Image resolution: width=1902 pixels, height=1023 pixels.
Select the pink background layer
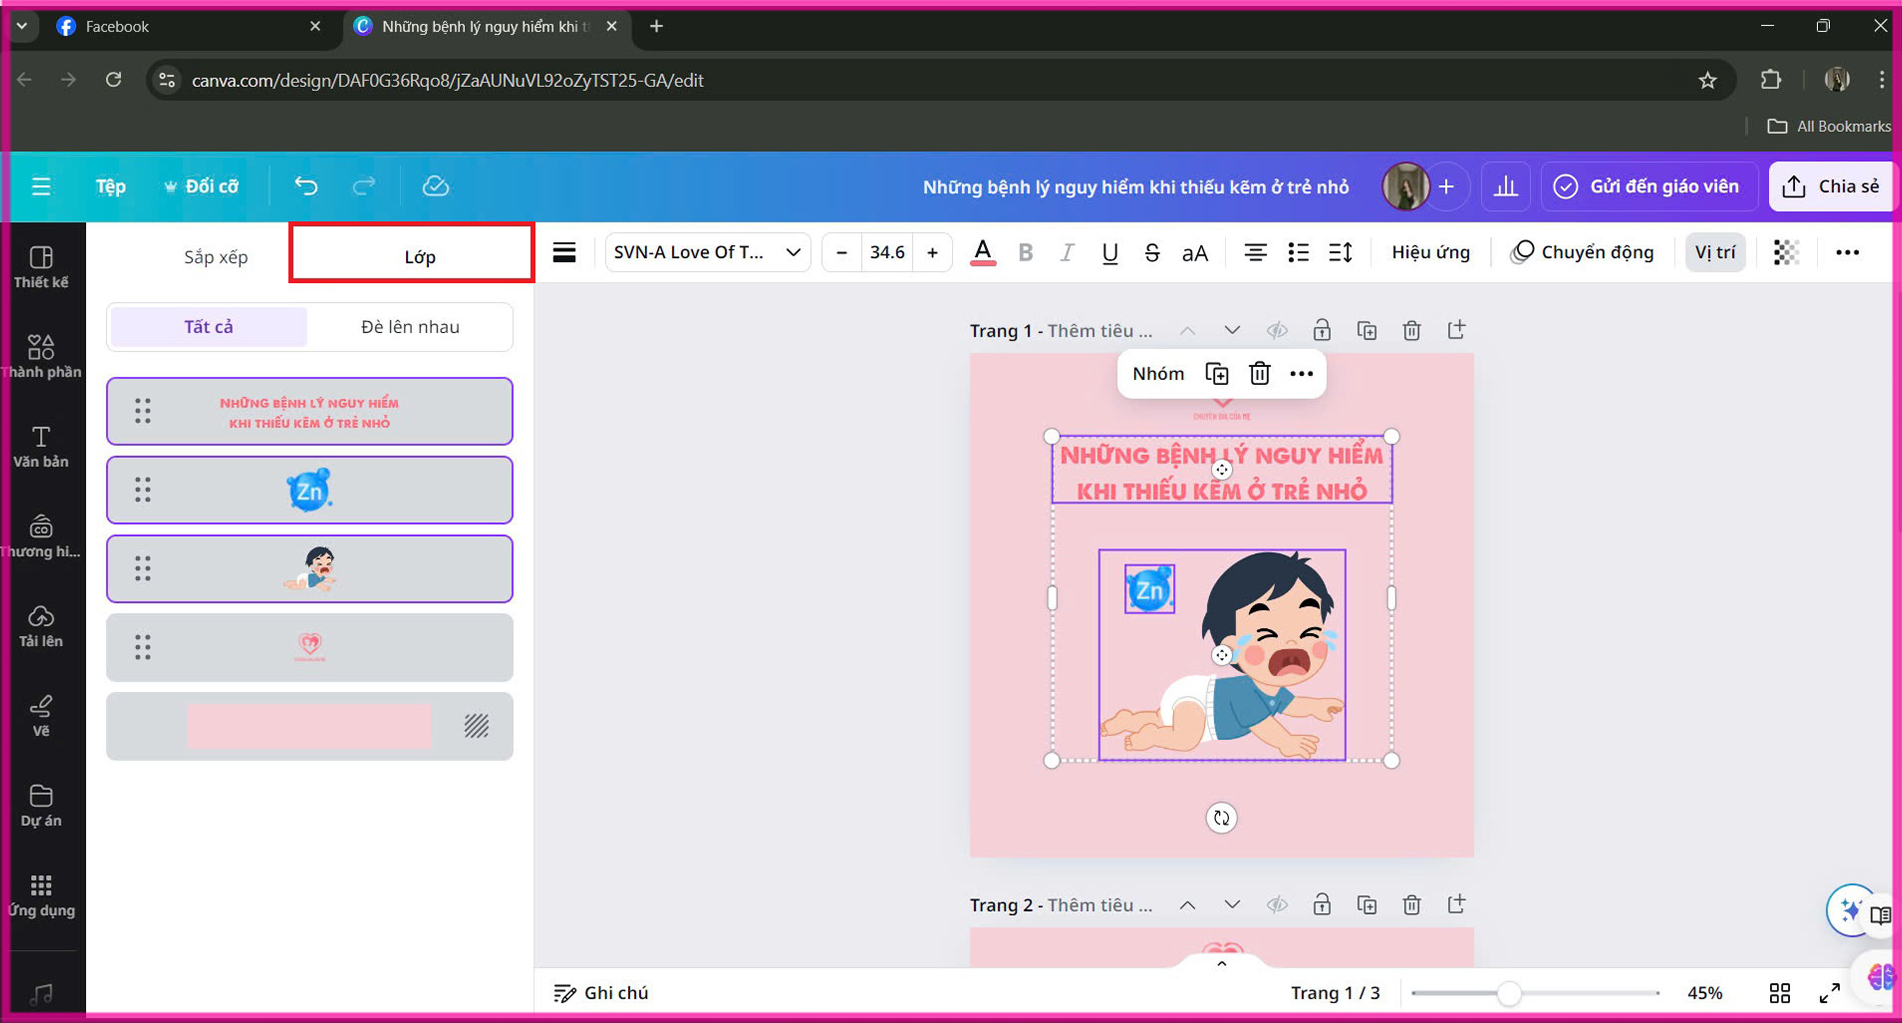pos(310,727)
